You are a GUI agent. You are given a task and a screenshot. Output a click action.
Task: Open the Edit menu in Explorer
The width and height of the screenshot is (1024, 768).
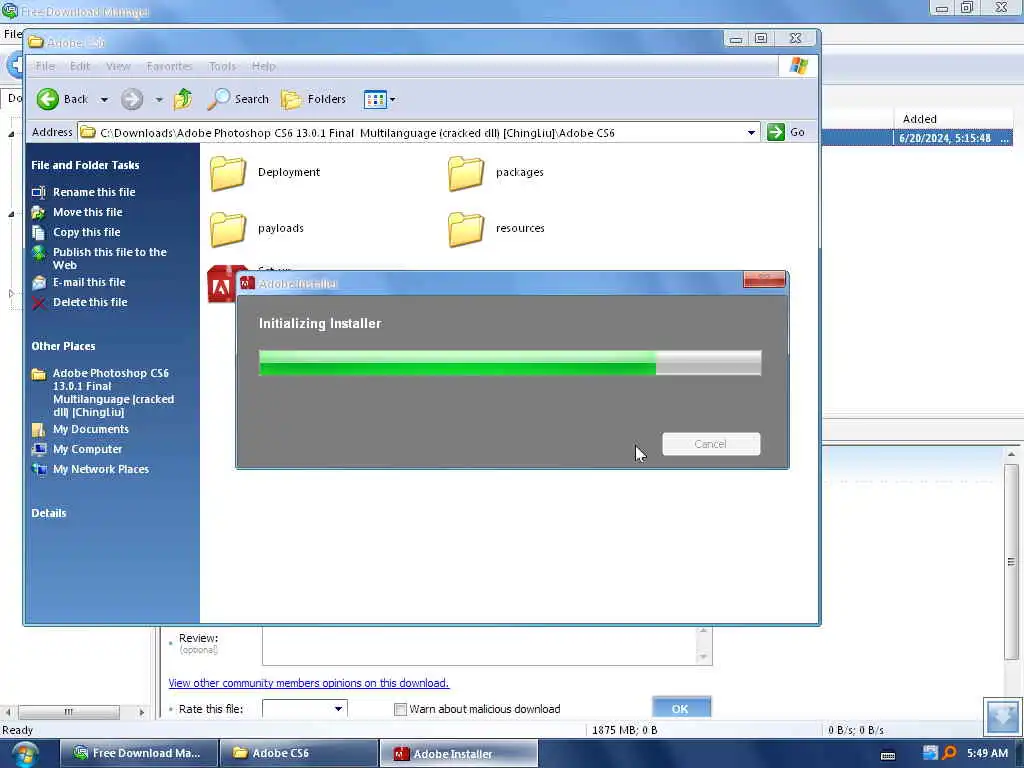pyautogui.click(x=80, y=67)
